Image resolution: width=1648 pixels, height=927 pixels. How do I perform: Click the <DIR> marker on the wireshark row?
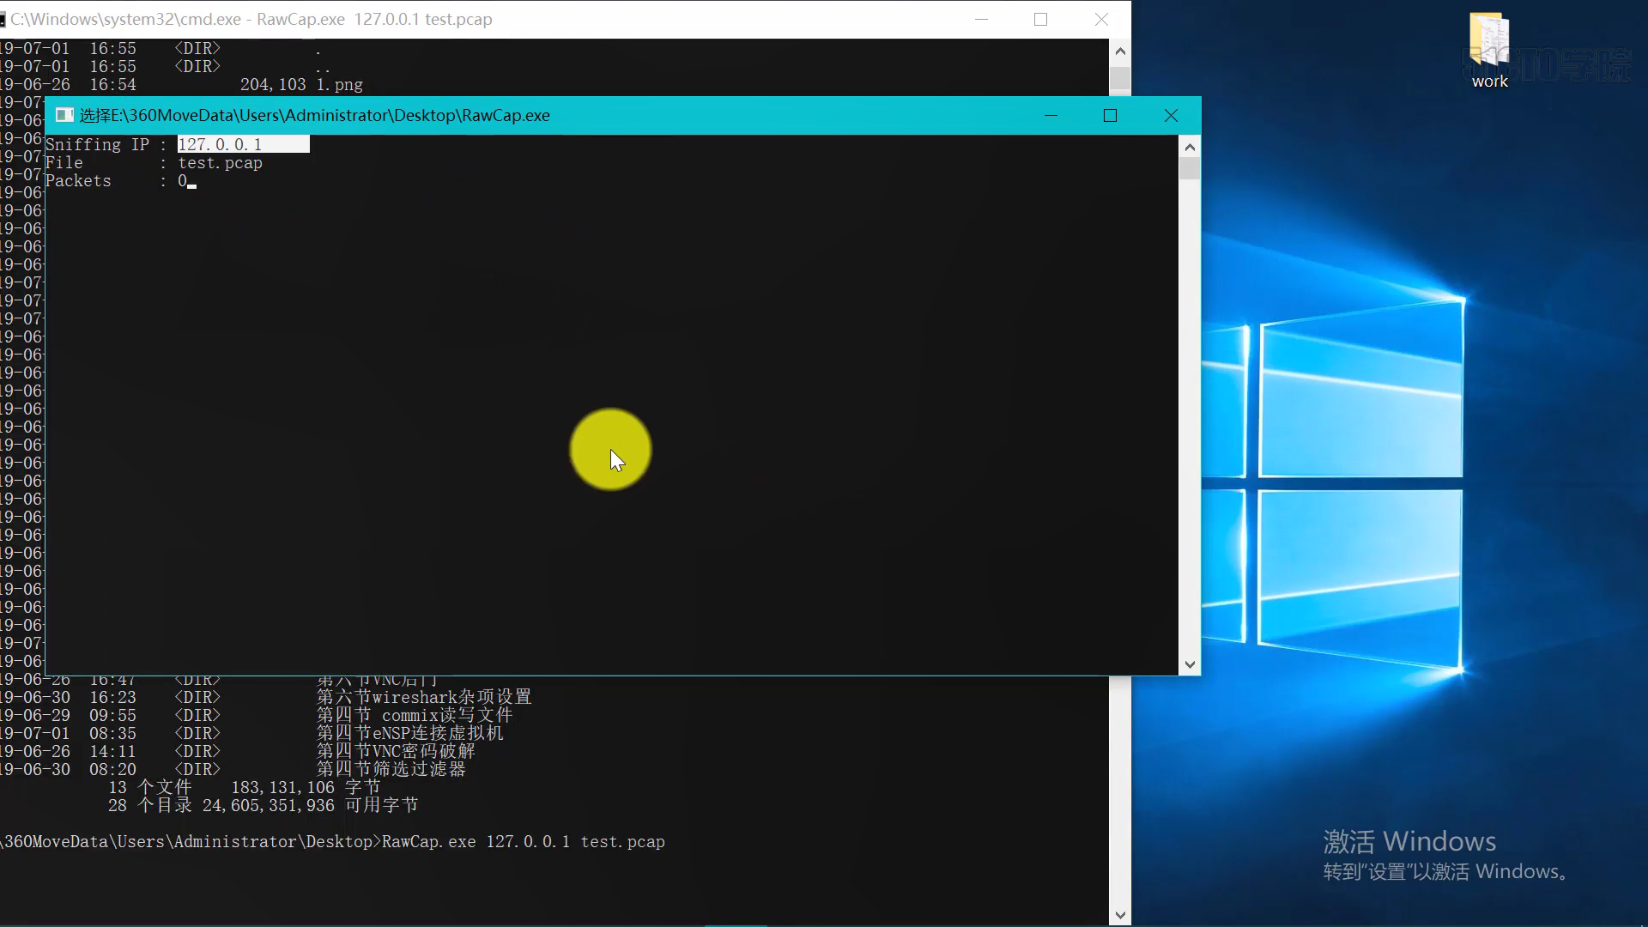[197, 697]
